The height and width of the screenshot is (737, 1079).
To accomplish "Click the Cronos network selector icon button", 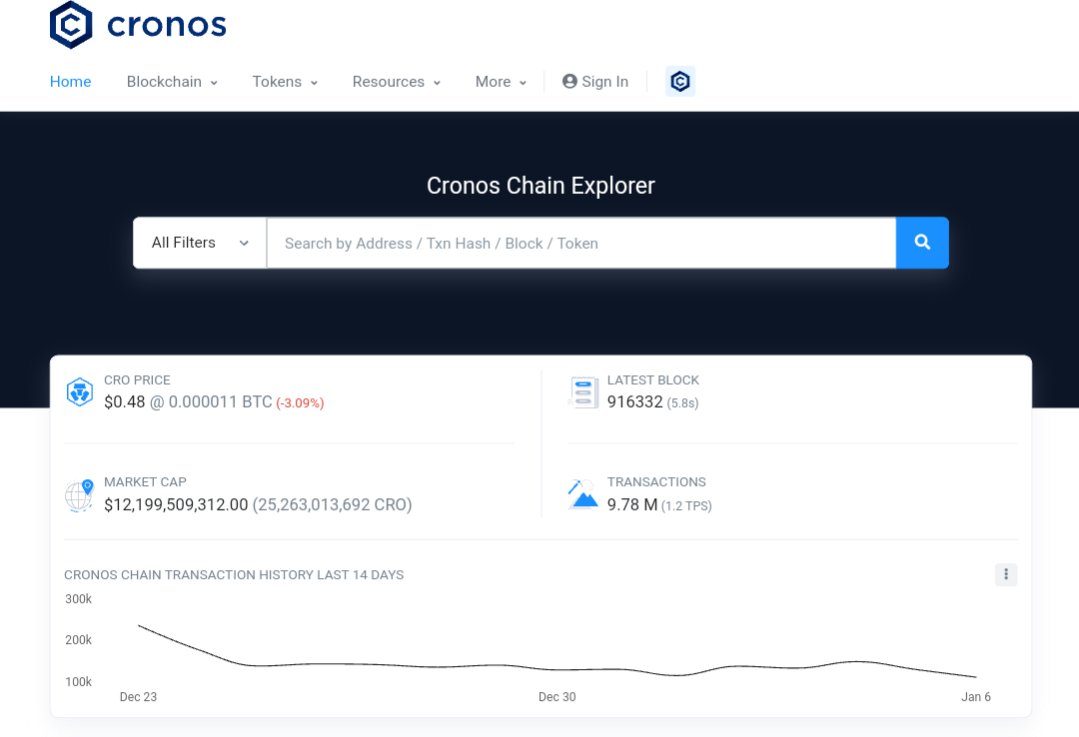I will click(680, 81).
